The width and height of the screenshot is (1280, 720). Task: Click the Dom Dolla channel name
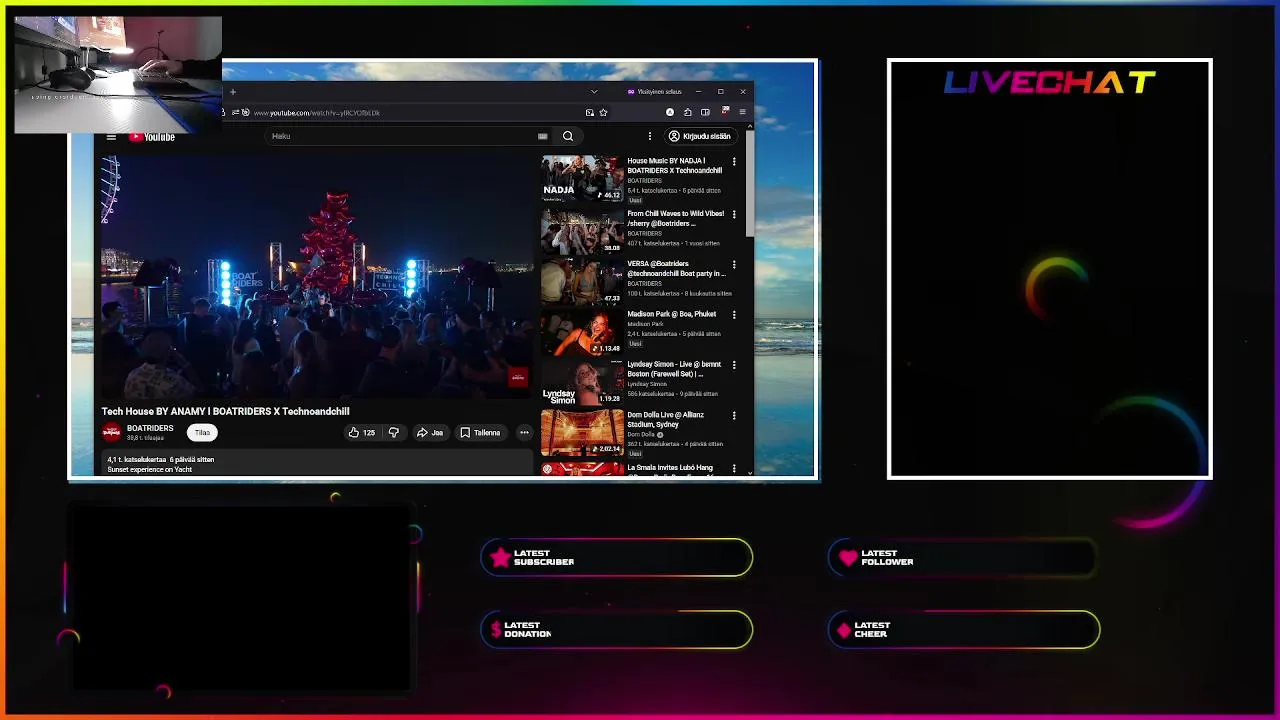tap(641, 435)
